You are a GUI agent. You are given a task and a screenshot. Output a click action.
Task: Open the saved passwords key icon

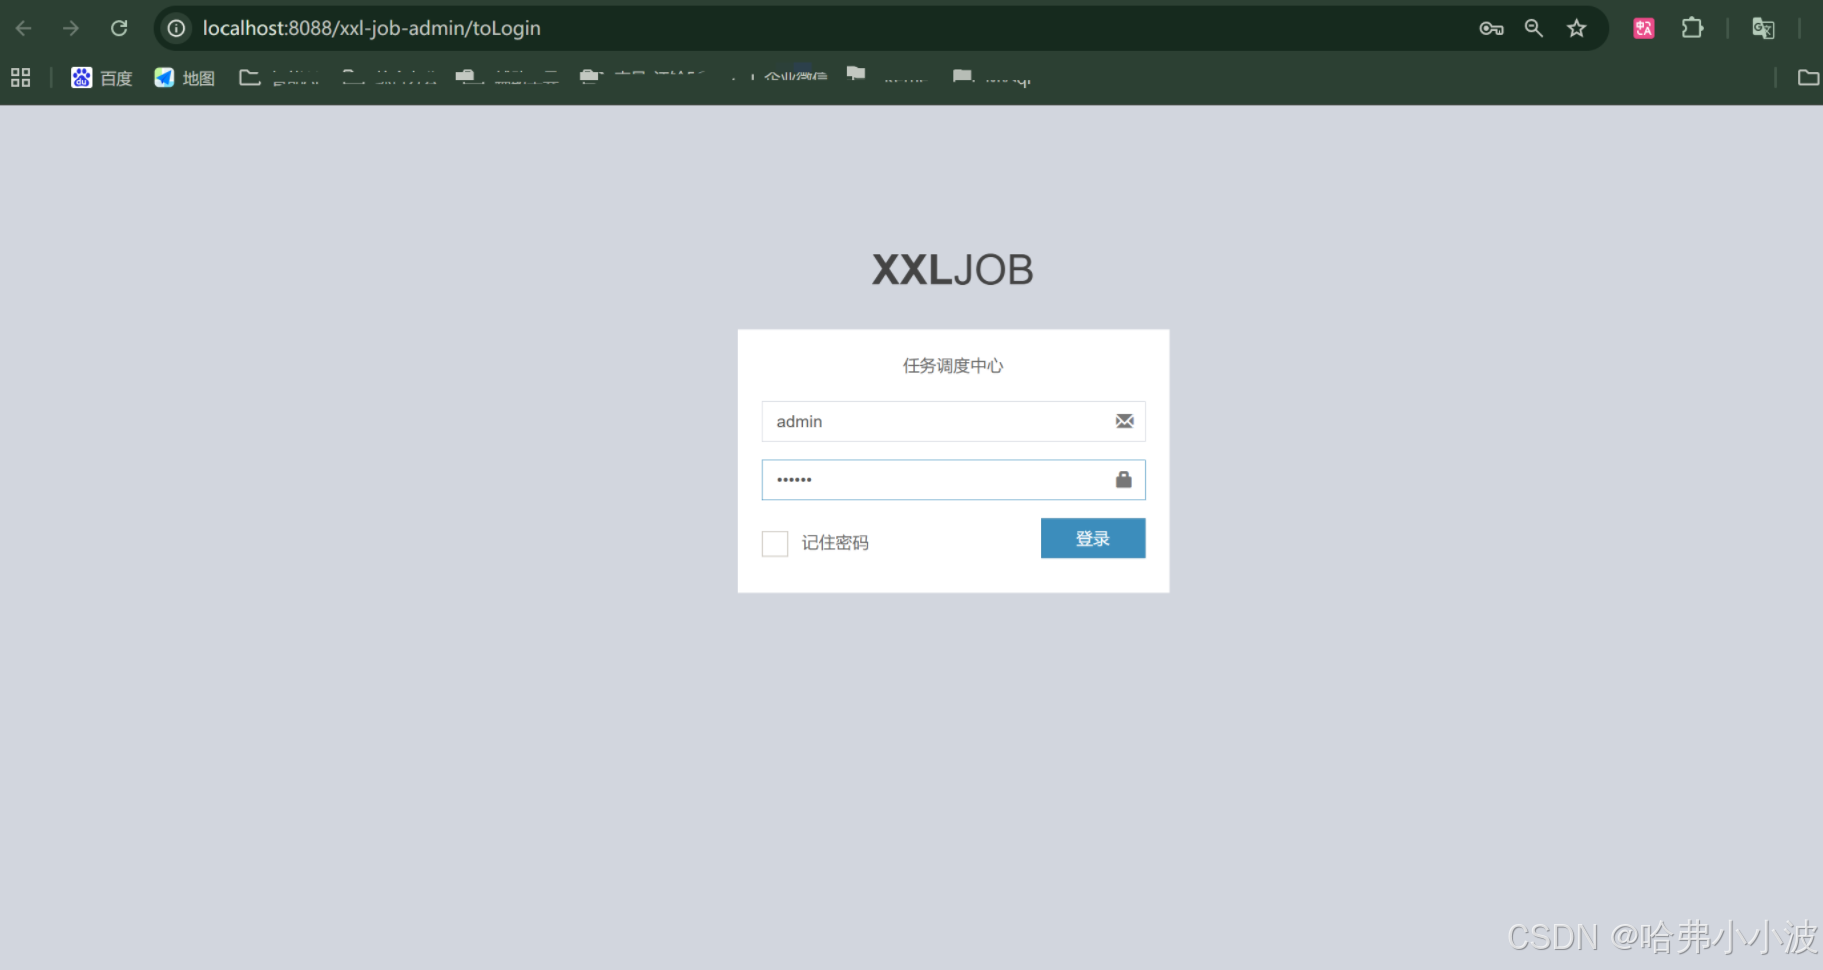pyautogui.click(x=1491, y=28)
